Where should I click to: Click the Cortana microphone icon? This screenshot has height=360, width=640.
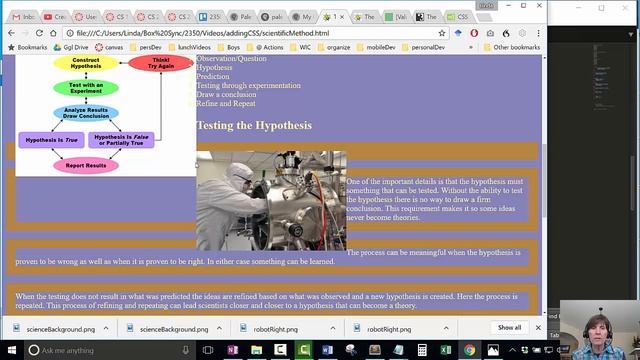point(185,350)
